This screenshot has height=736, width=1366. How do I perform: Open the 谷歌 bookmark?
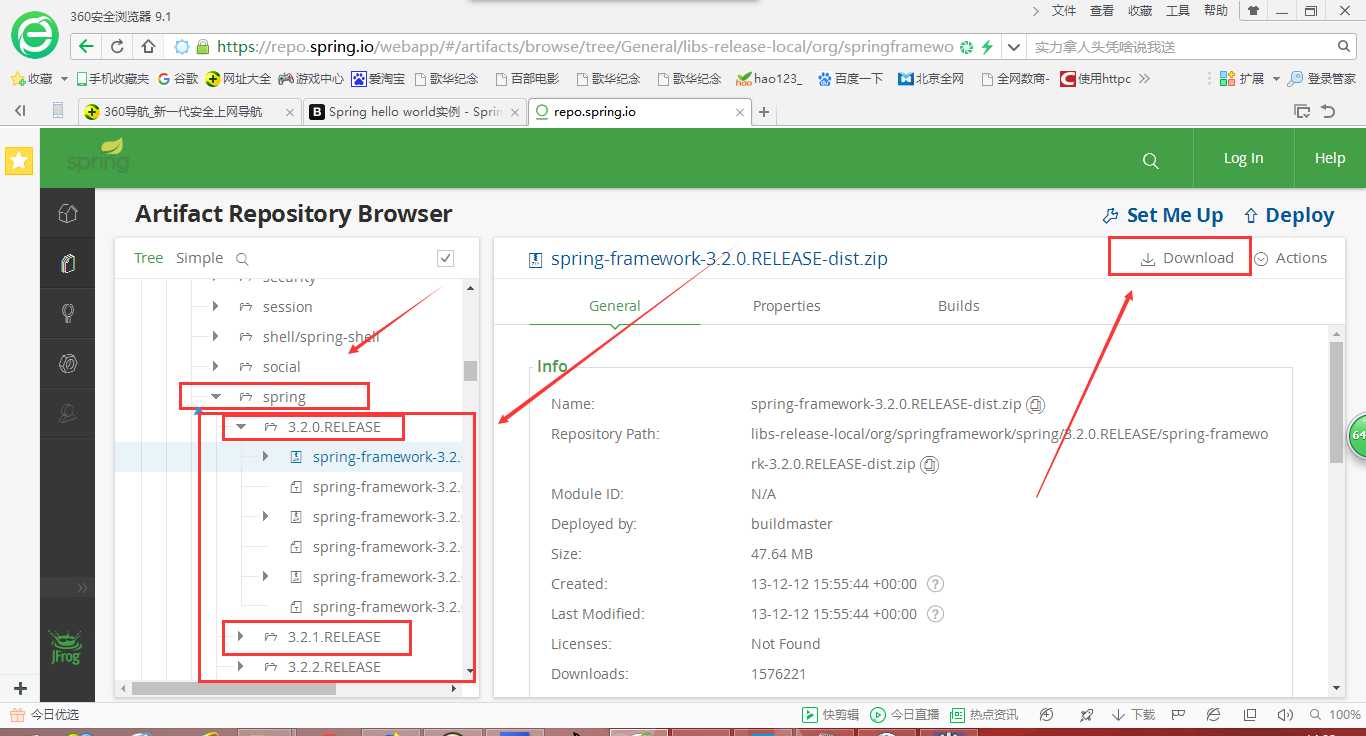[177, 78]
